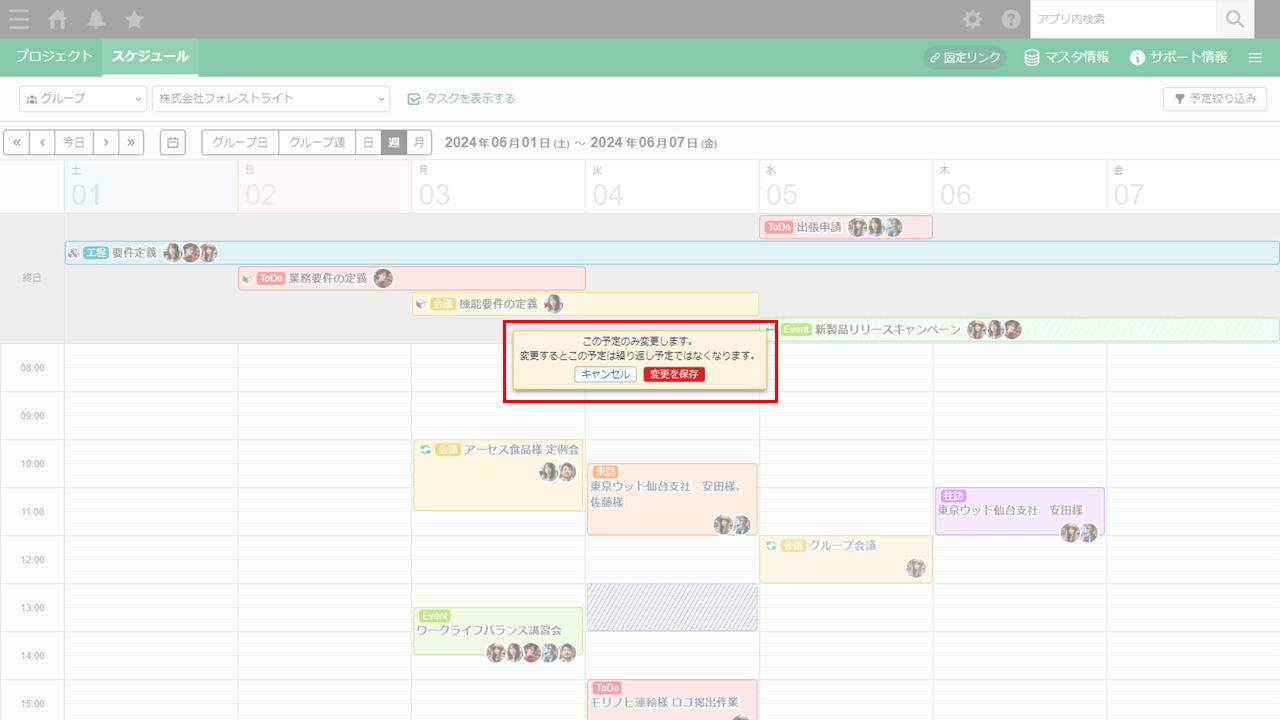This screenshot has width=1280, height=720.
Task: Open 新製品リリースキャンペーン event
Action: pos(1020,330)
